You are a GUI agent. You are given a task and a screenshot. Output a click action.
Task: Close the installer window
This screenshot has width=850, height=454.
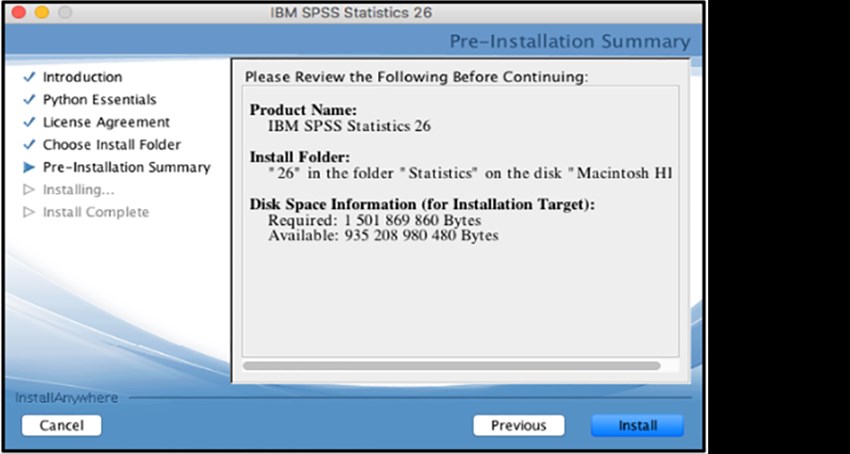tap(19, 12)
